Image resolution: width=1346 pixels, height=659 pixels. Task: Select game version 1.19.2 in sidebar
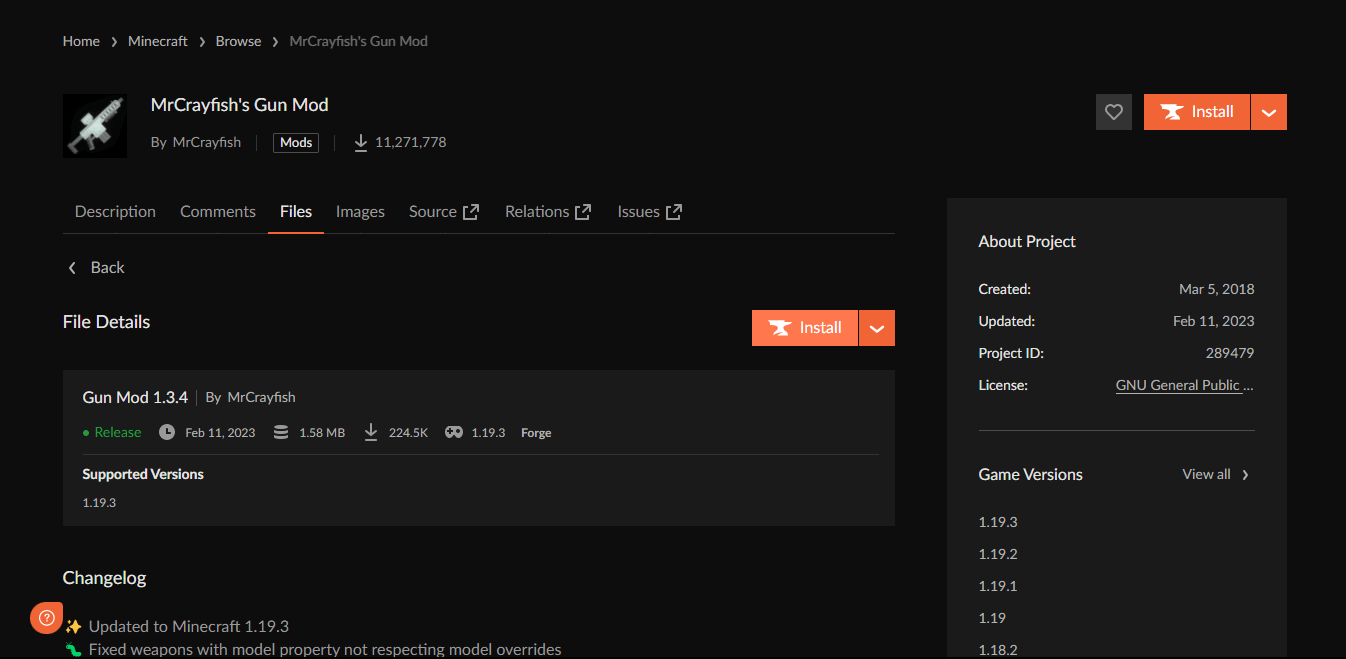coord(998,554)
